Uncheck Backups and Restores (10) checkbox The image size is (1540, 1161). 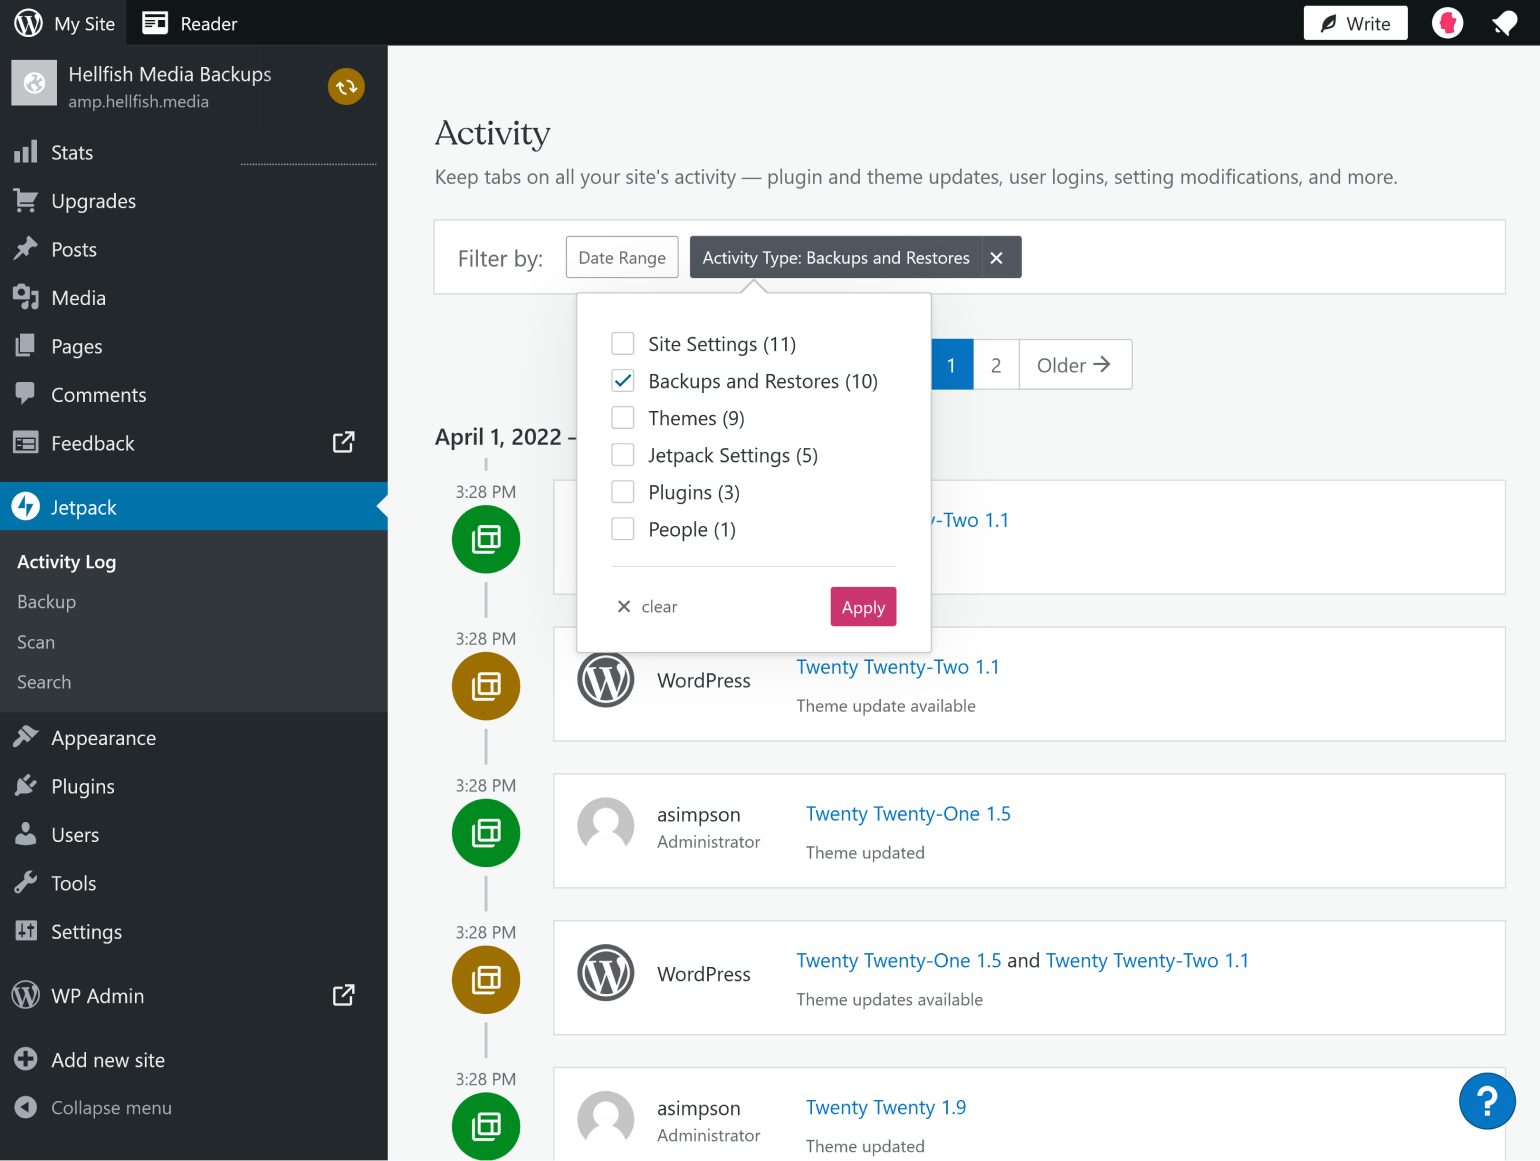[623, 381]
